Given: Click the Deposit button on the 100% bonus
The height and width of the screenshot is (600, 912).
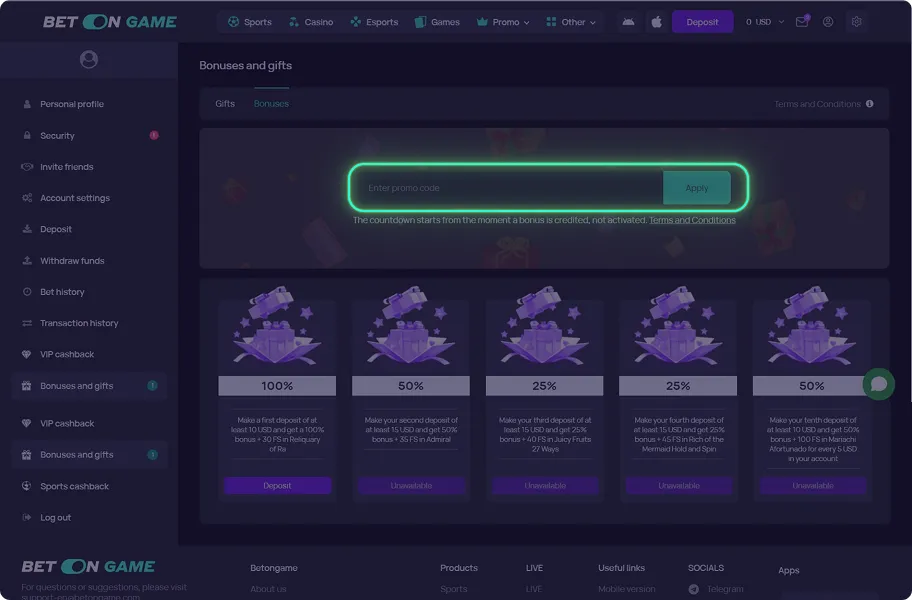Looking at the screenshot, I should [277, 485].
